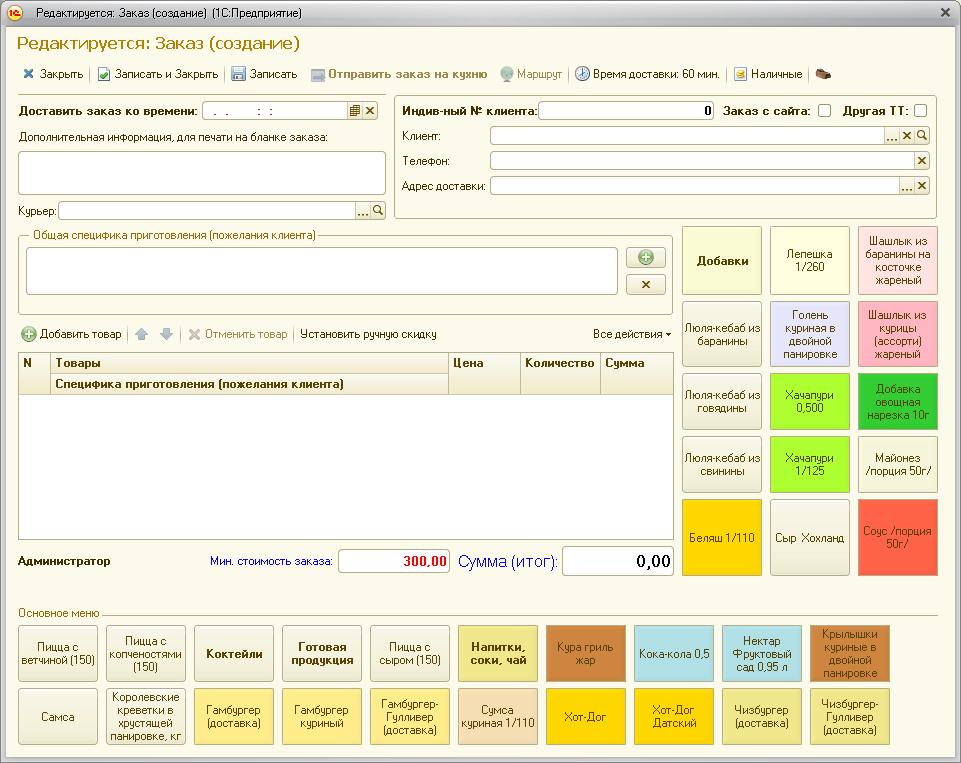Open the Курьер selection ellipsis button

coord(363,211)
